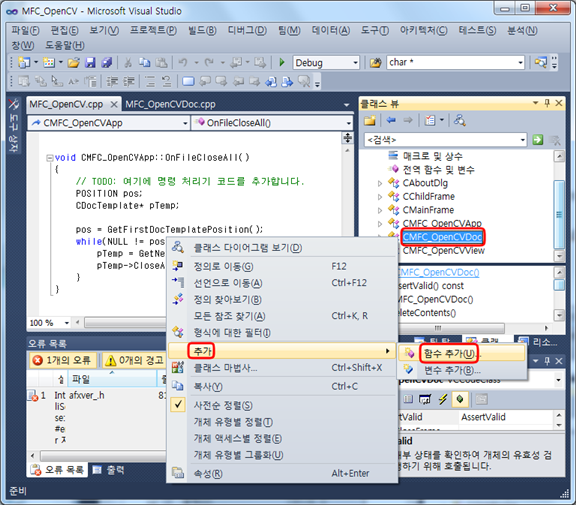Click the <검색> Class View search field

(x=441, y=140)
